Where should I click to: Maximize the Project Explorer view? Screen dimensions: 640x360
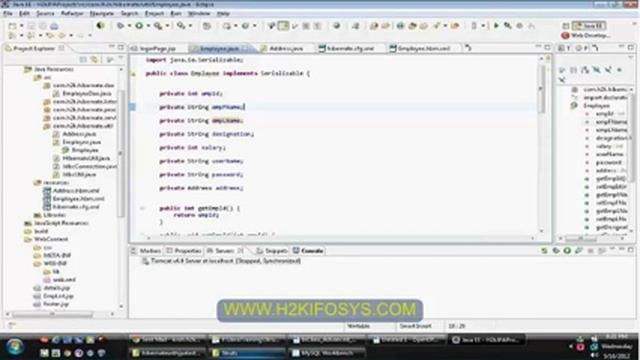click(120, 47)
